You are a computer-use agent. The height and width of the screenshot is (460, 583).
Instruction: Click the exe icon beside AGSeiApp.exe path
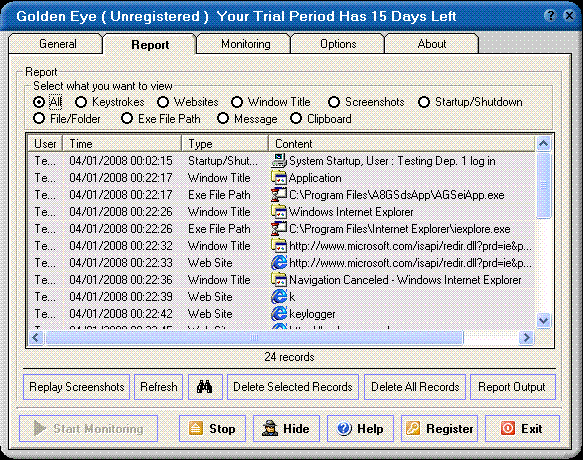[x=279, y=195]
